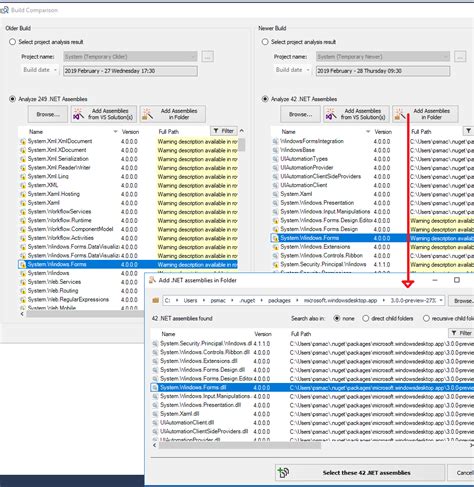Select Newer Build project analysis result radio

click(265, 42)
